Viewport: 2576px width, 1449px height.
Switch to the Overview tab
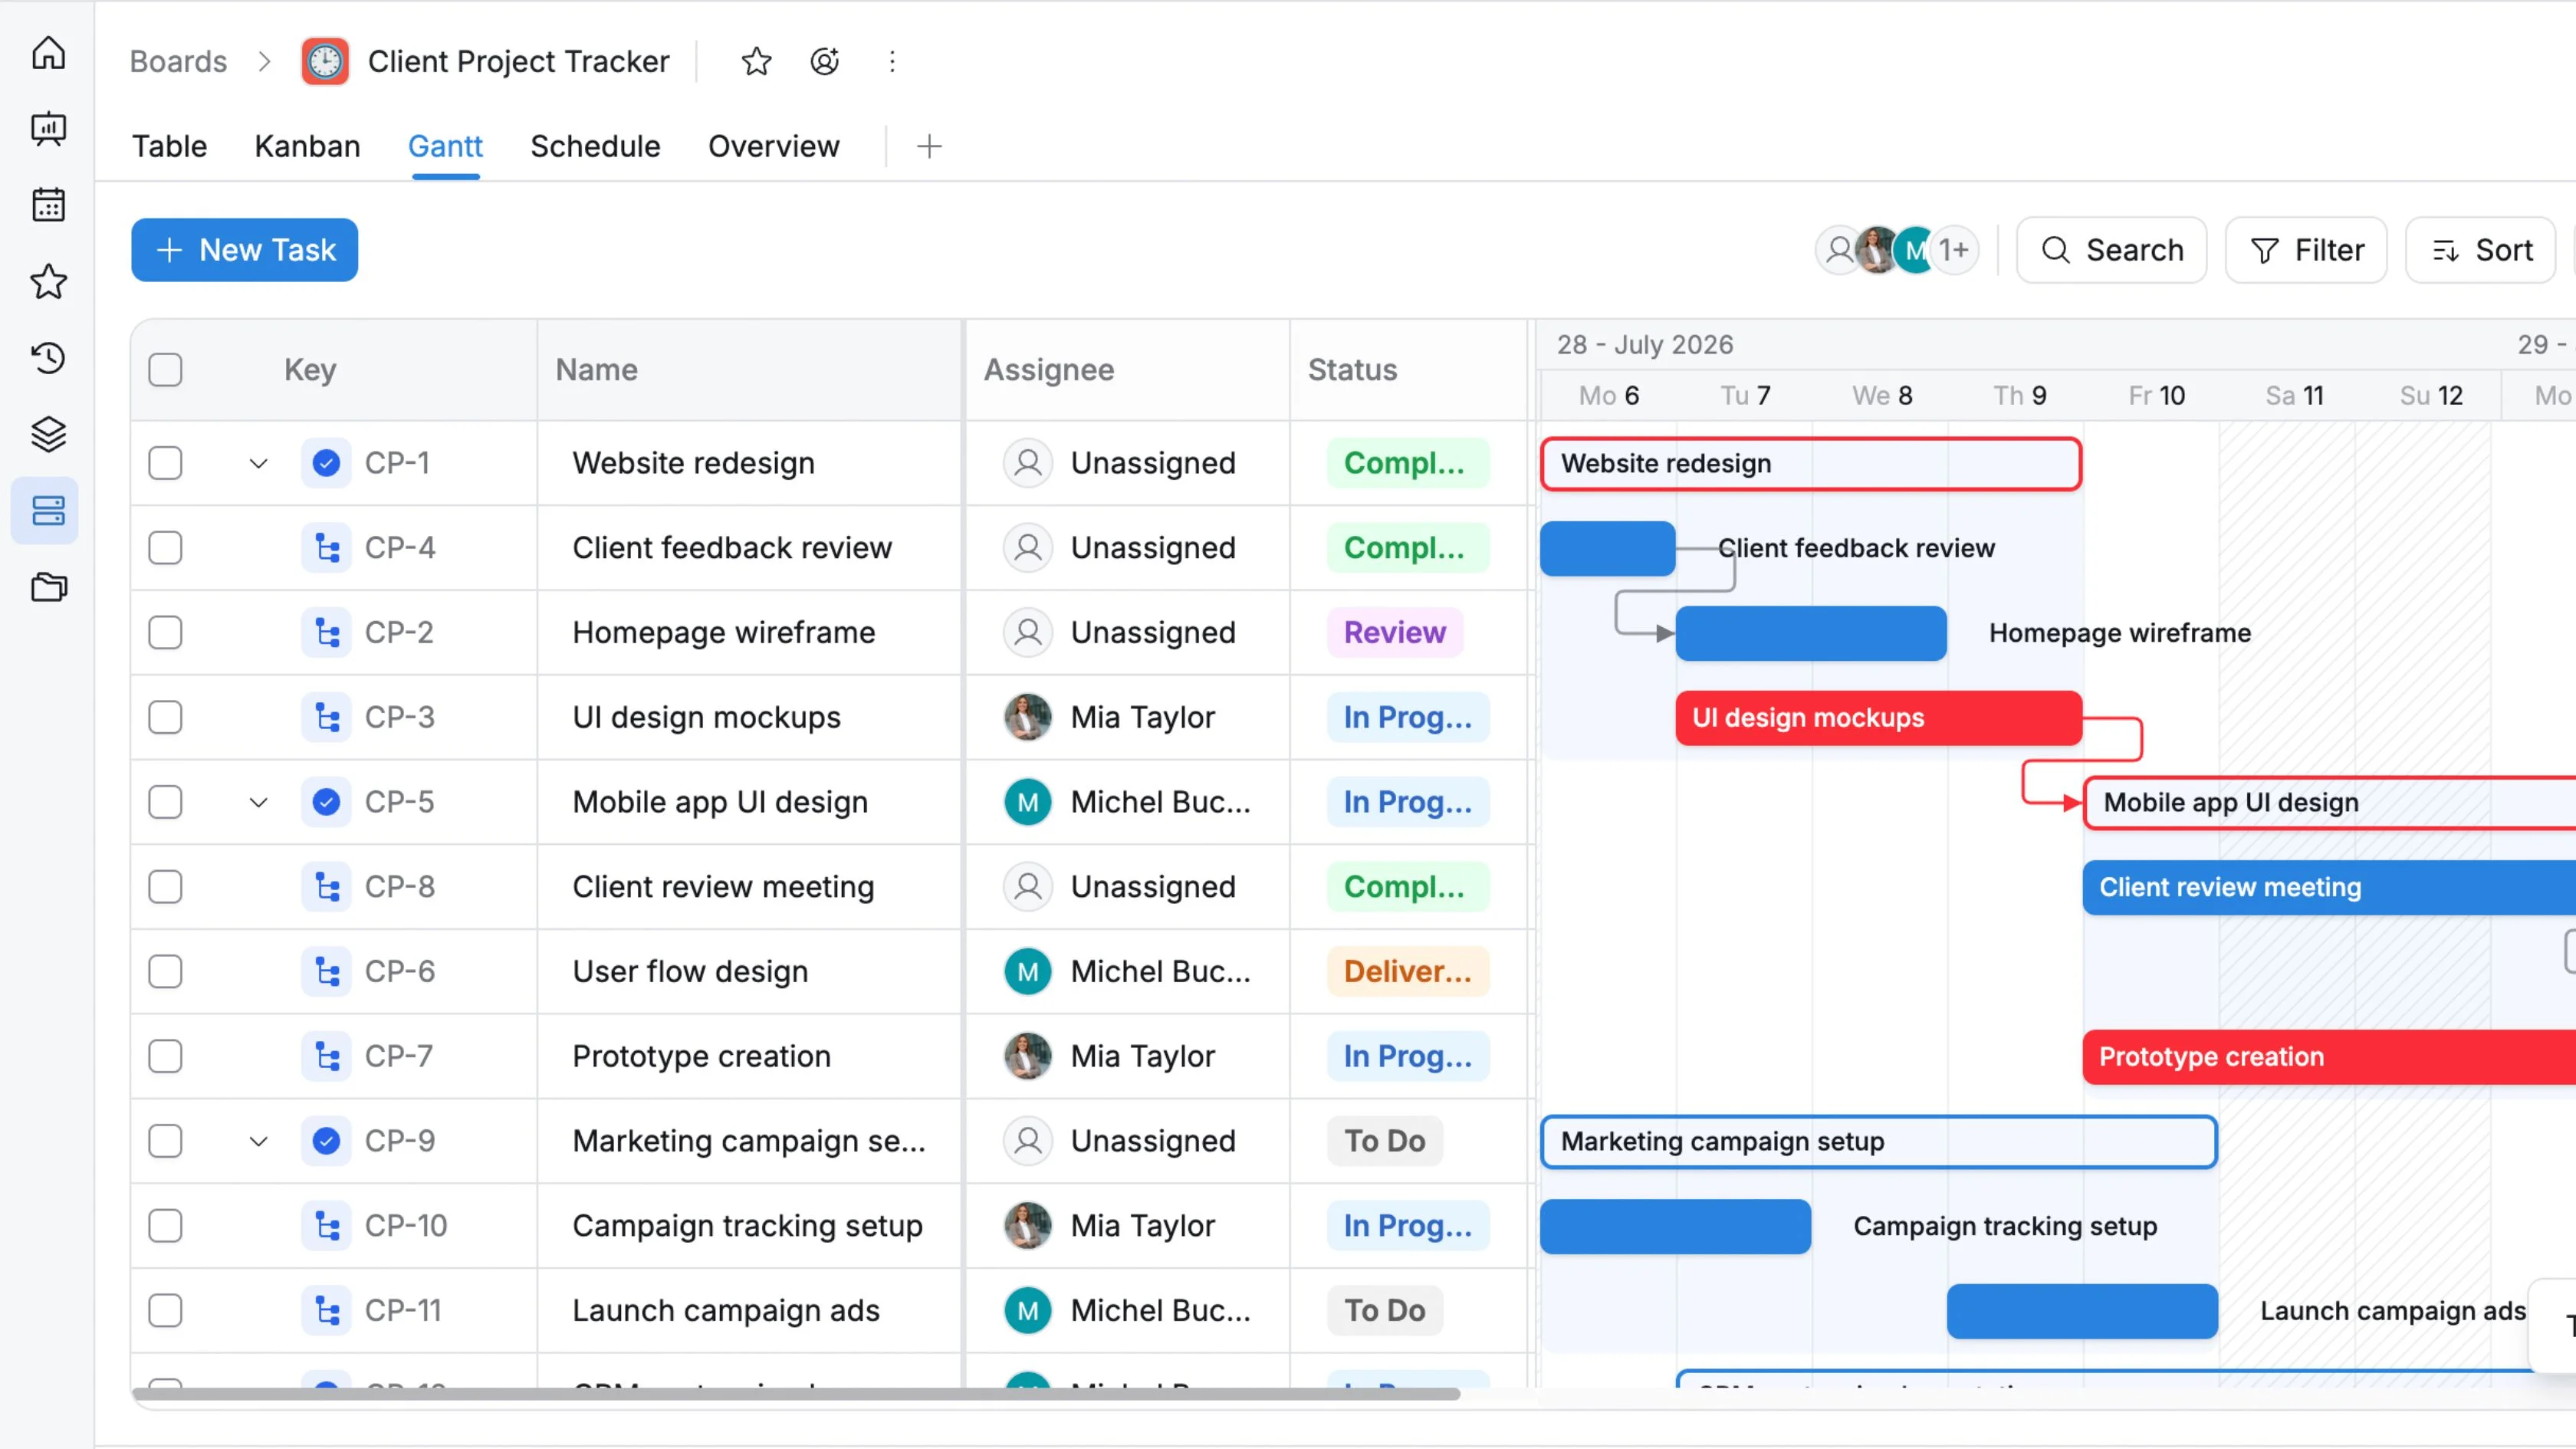(x=773, y=147)
